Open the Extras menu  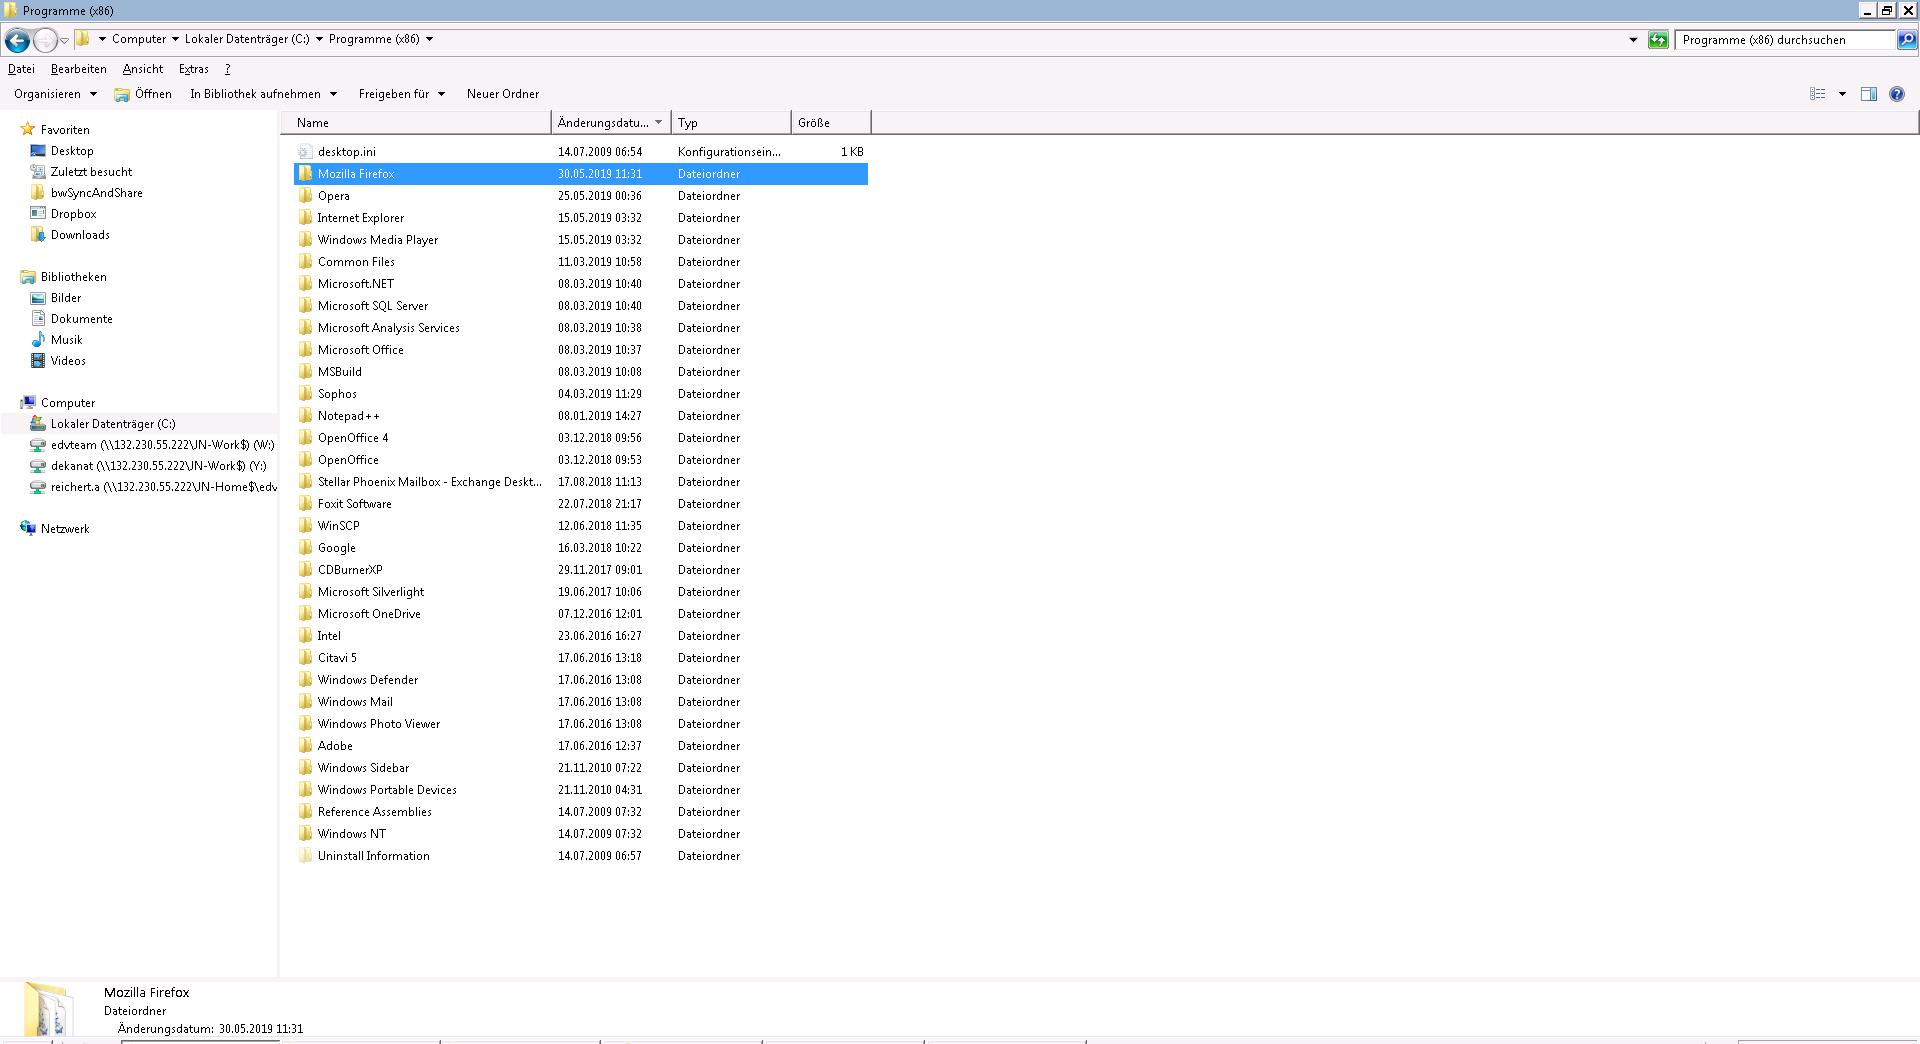tap(194, 69)
